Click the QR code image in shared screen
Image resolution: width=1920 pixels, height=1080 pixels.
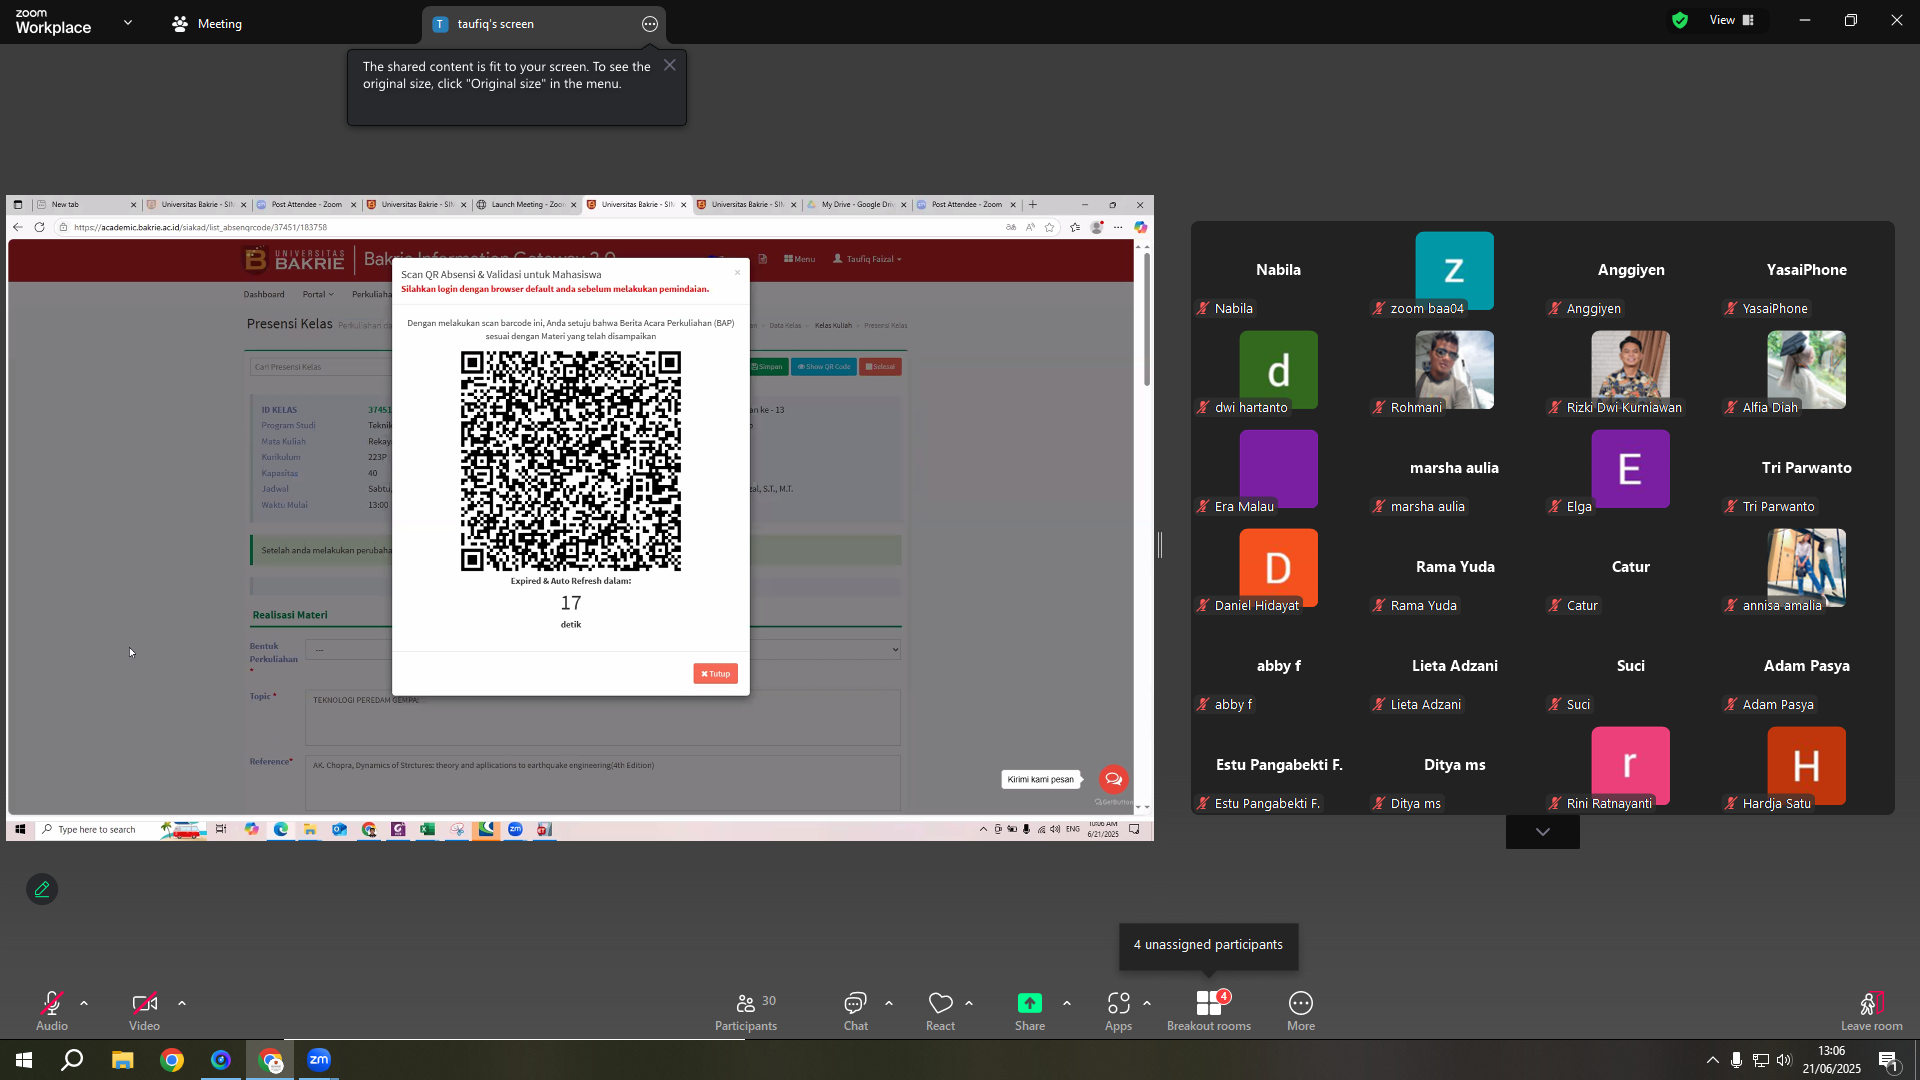(x=571, y=461)
